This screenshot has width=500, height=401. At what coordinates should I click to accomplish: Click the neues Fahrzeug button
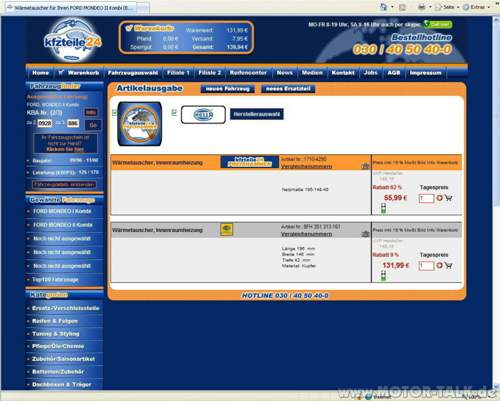(228, 89)
